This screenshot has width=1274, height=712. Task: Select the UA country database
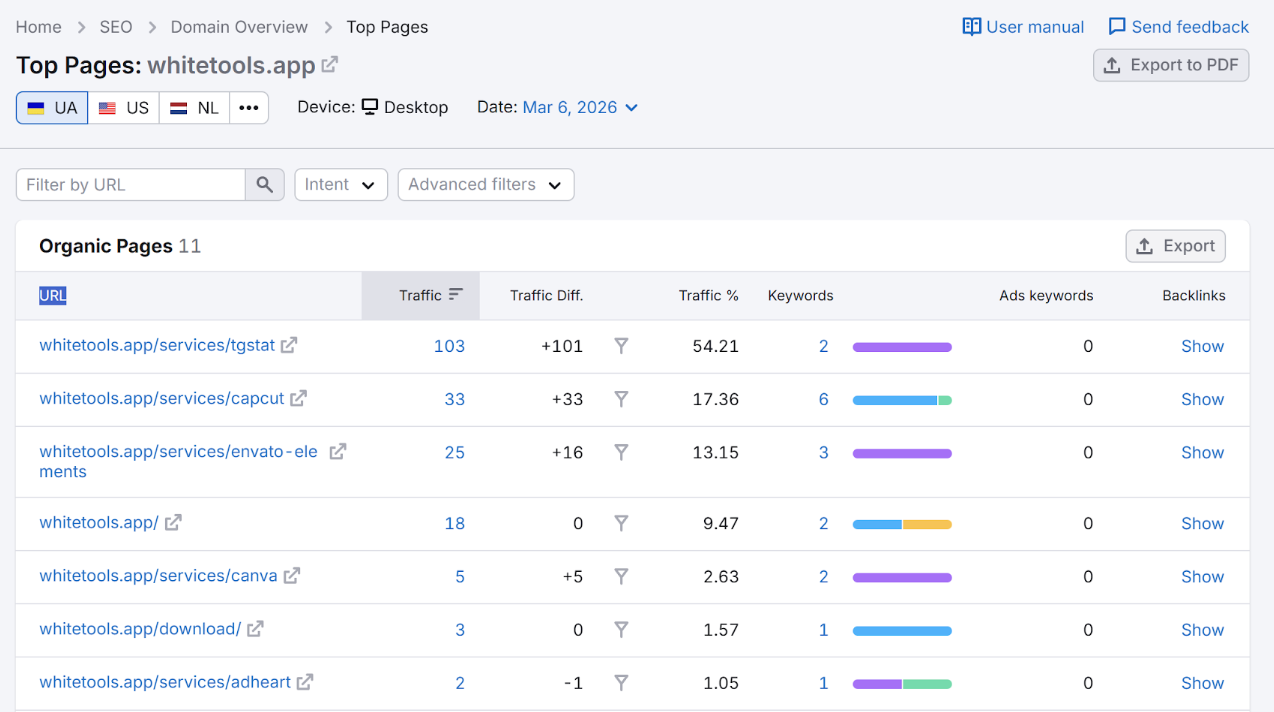[x=52, y=108]
